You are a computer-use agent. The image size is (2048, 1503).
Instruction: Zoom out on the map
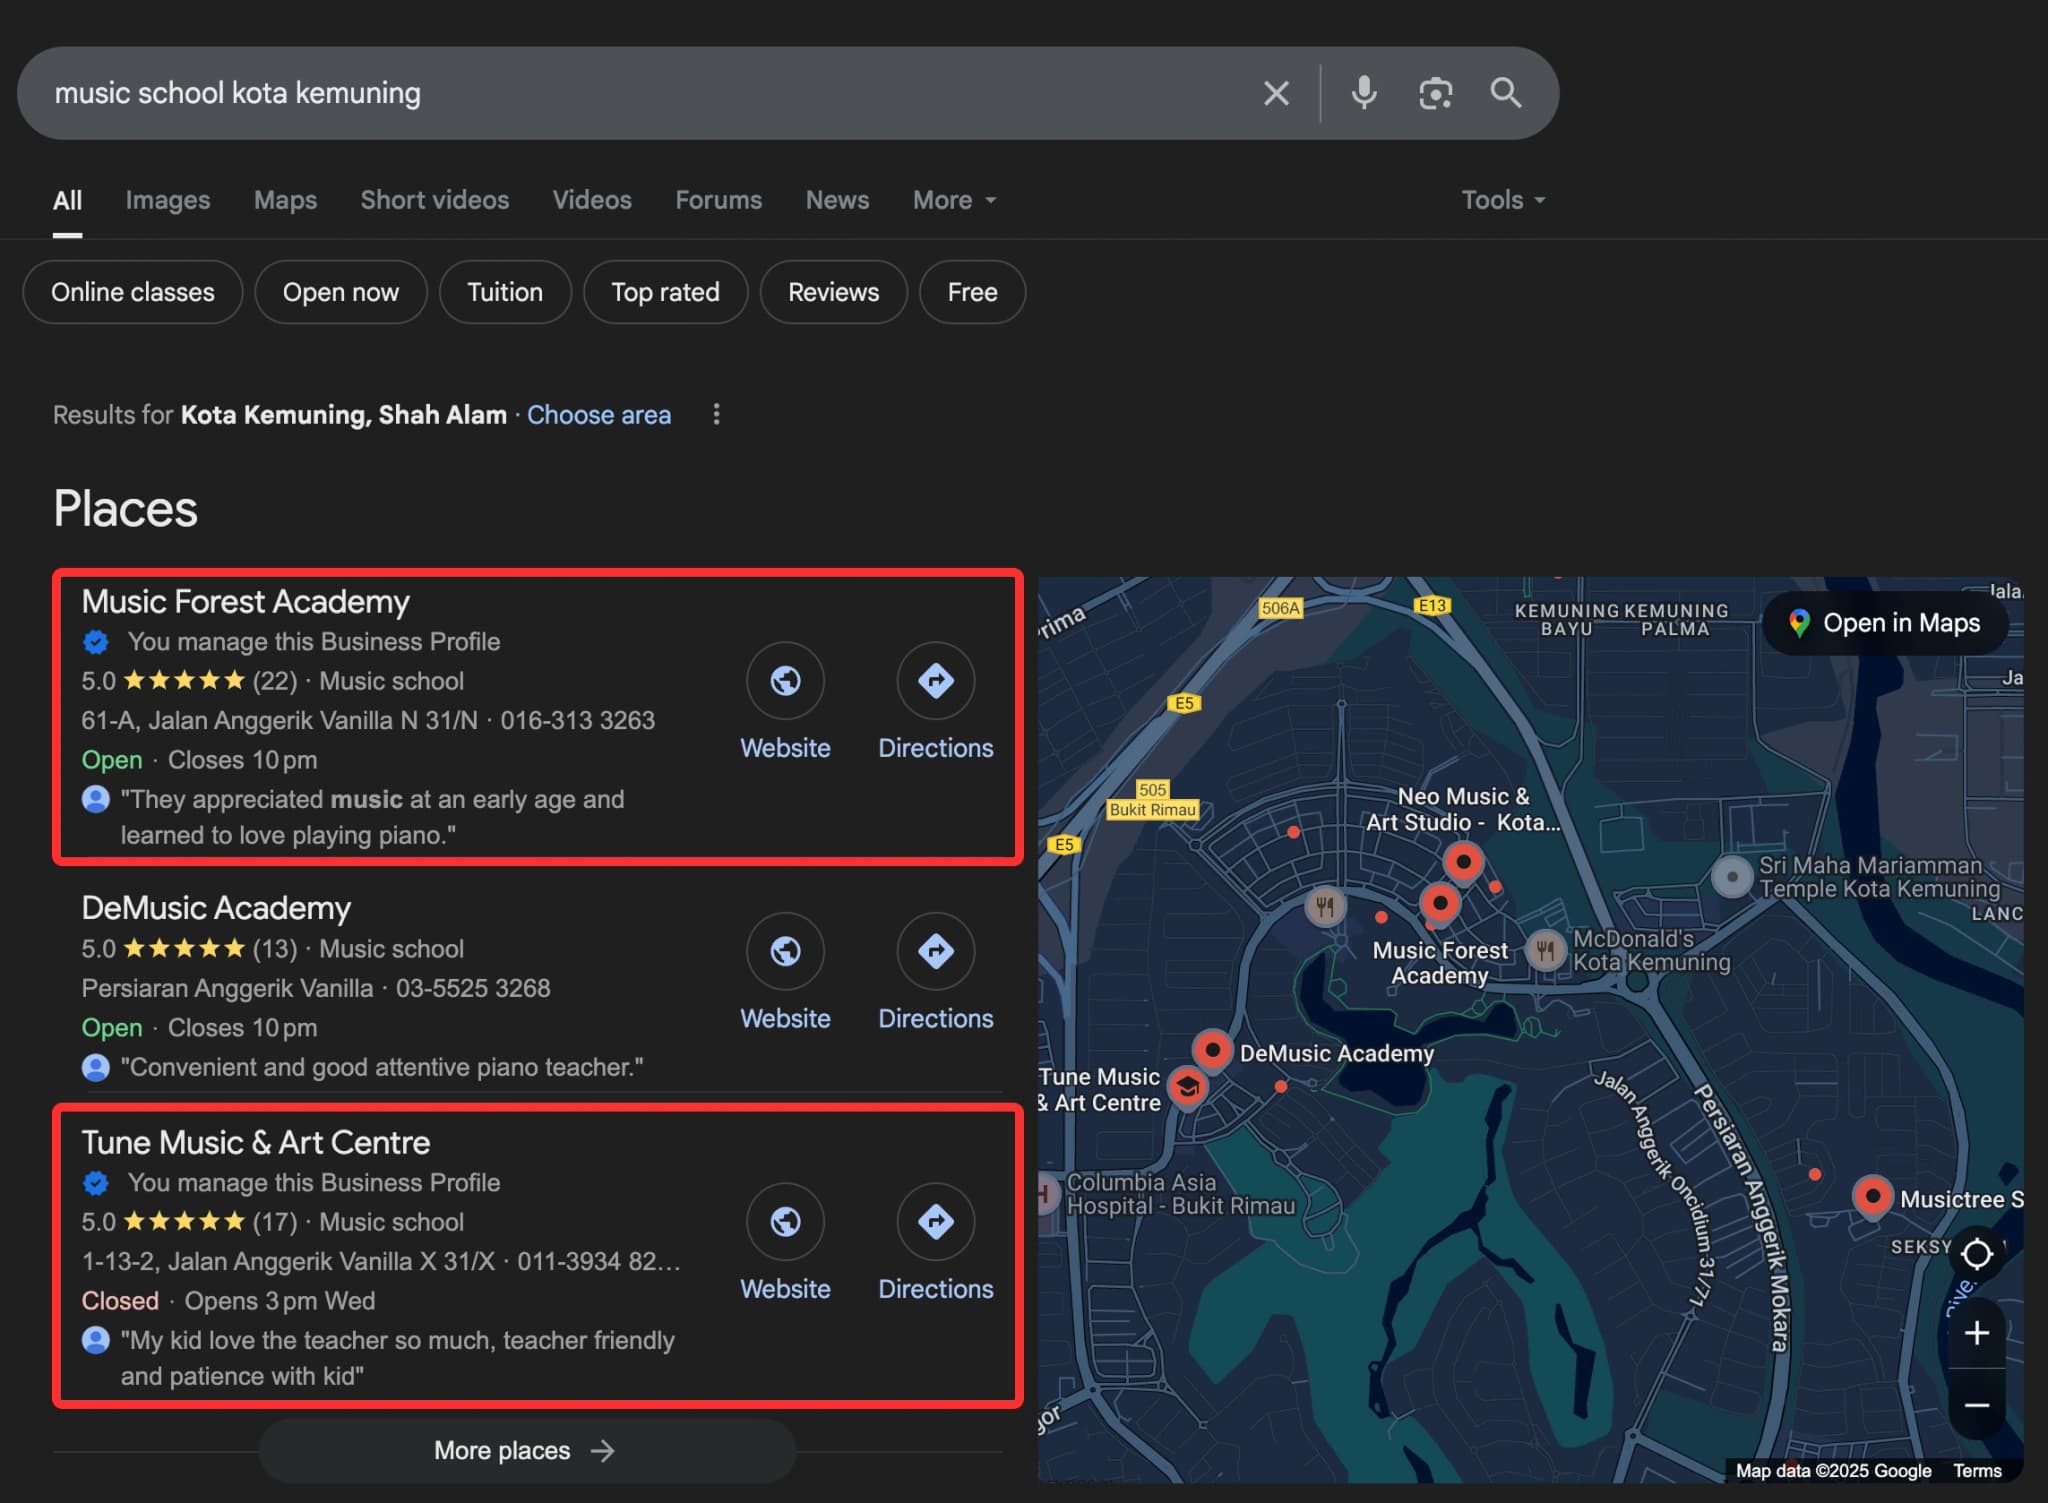click(1976, 1404)
